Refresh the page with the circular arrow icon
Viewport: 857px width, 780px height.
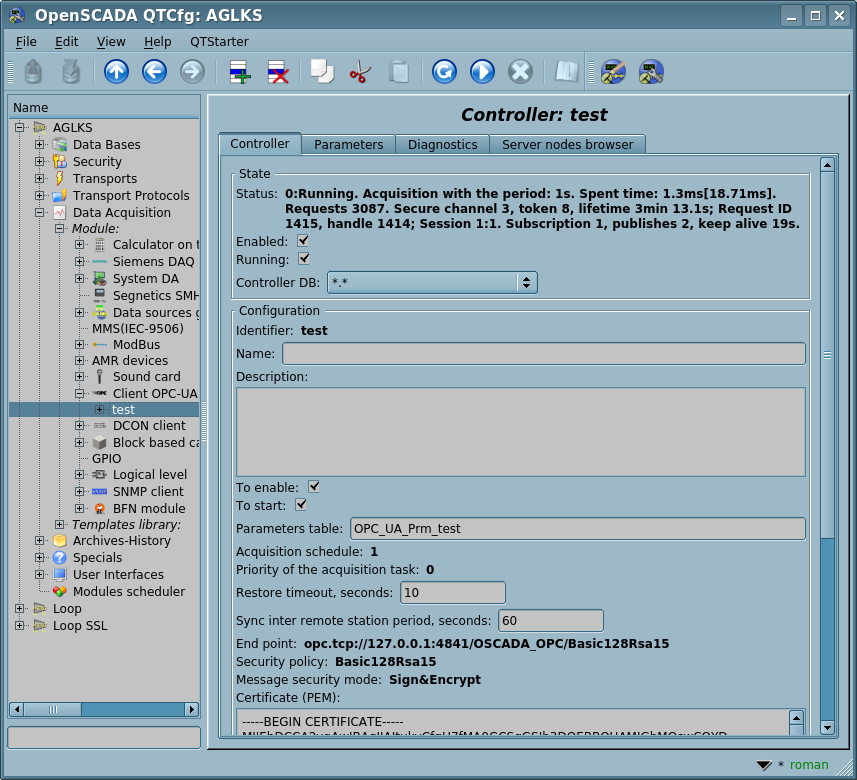pyautogui.click(x=444, y=72)
